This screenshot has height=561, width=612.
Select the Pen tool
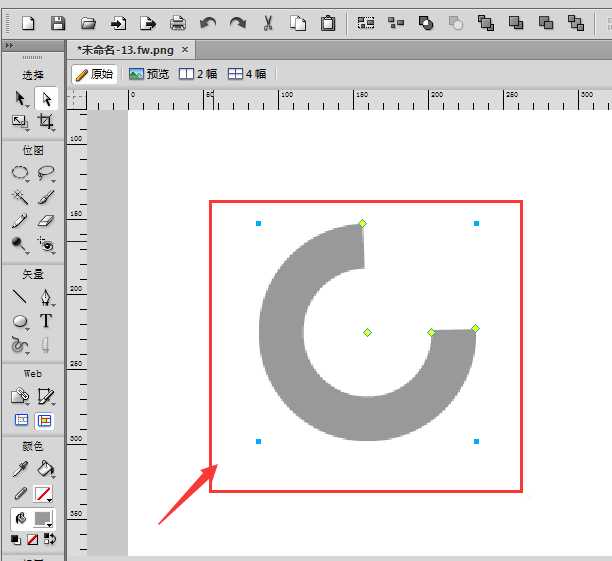[x=46, y=297]
